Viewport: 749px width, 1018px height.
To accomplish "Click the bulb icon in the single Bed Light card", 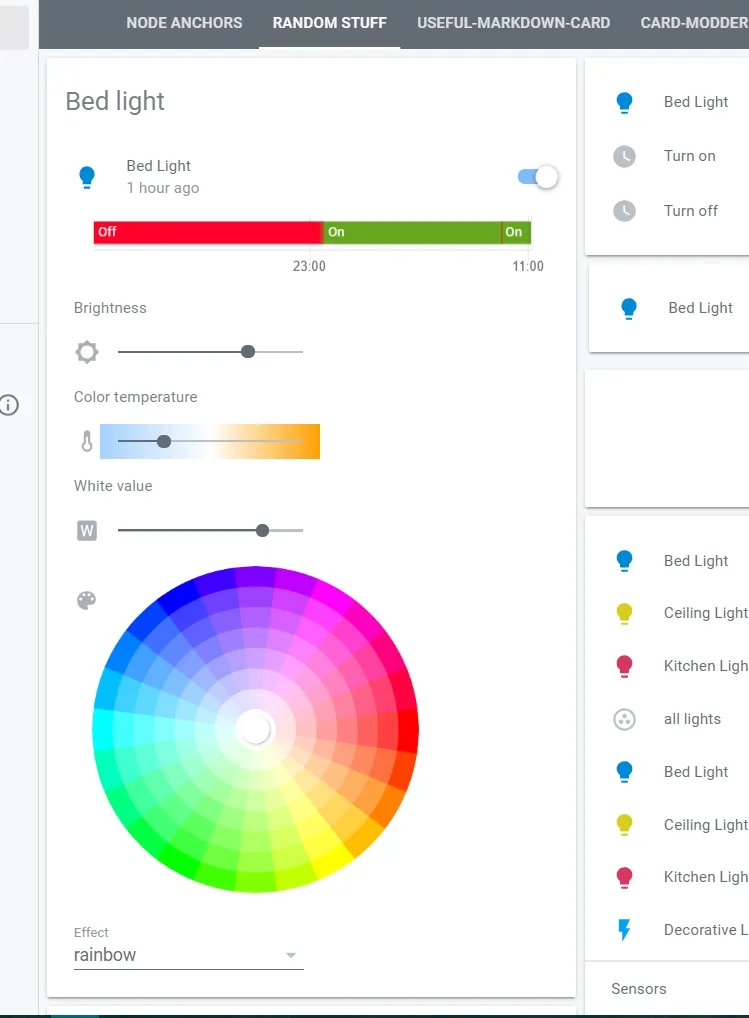I will point(629,308).
